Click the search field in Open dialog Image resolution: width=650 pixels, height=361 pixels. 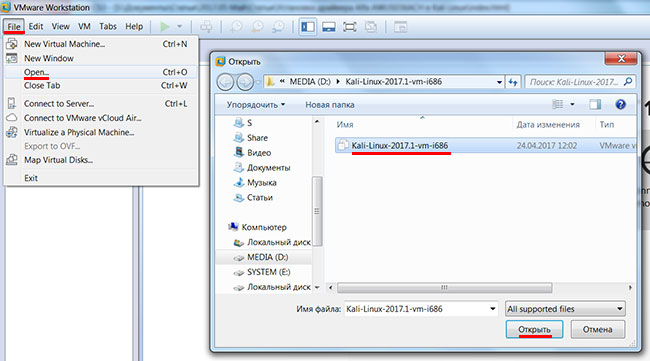point(580,82)
